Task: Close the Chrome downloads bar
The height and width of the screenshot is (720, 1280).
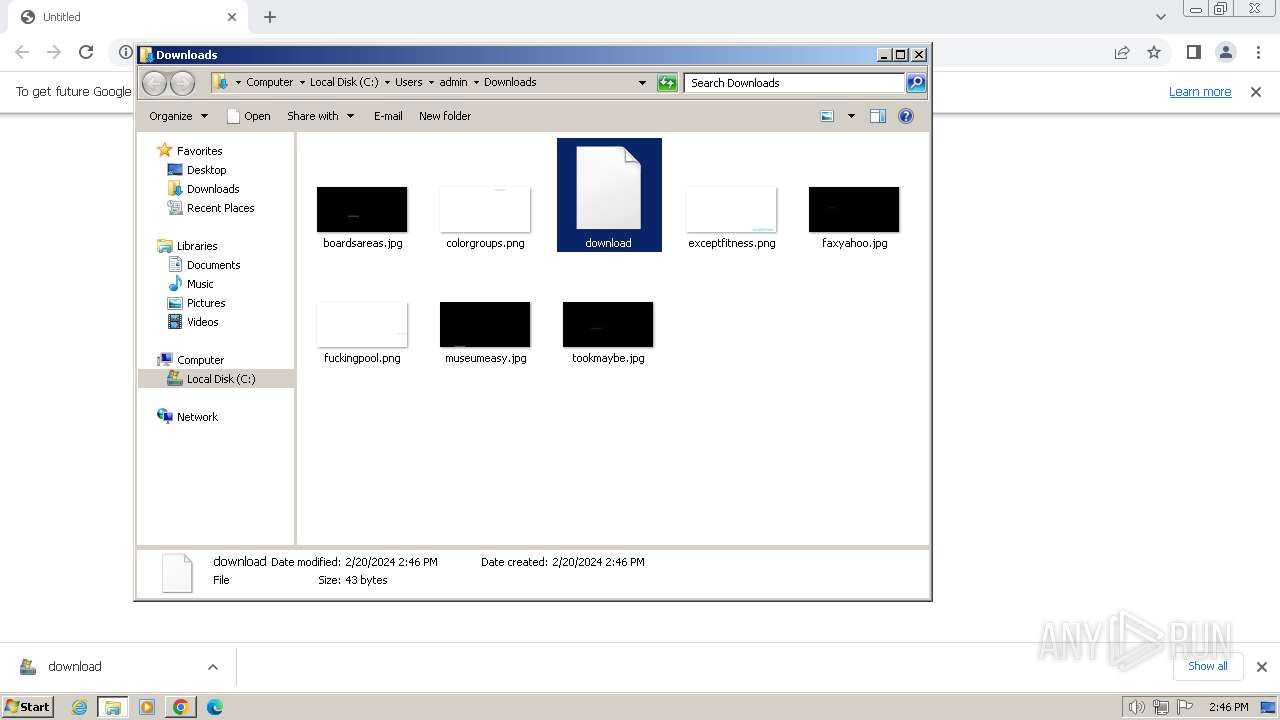Action: [1261, 667]
